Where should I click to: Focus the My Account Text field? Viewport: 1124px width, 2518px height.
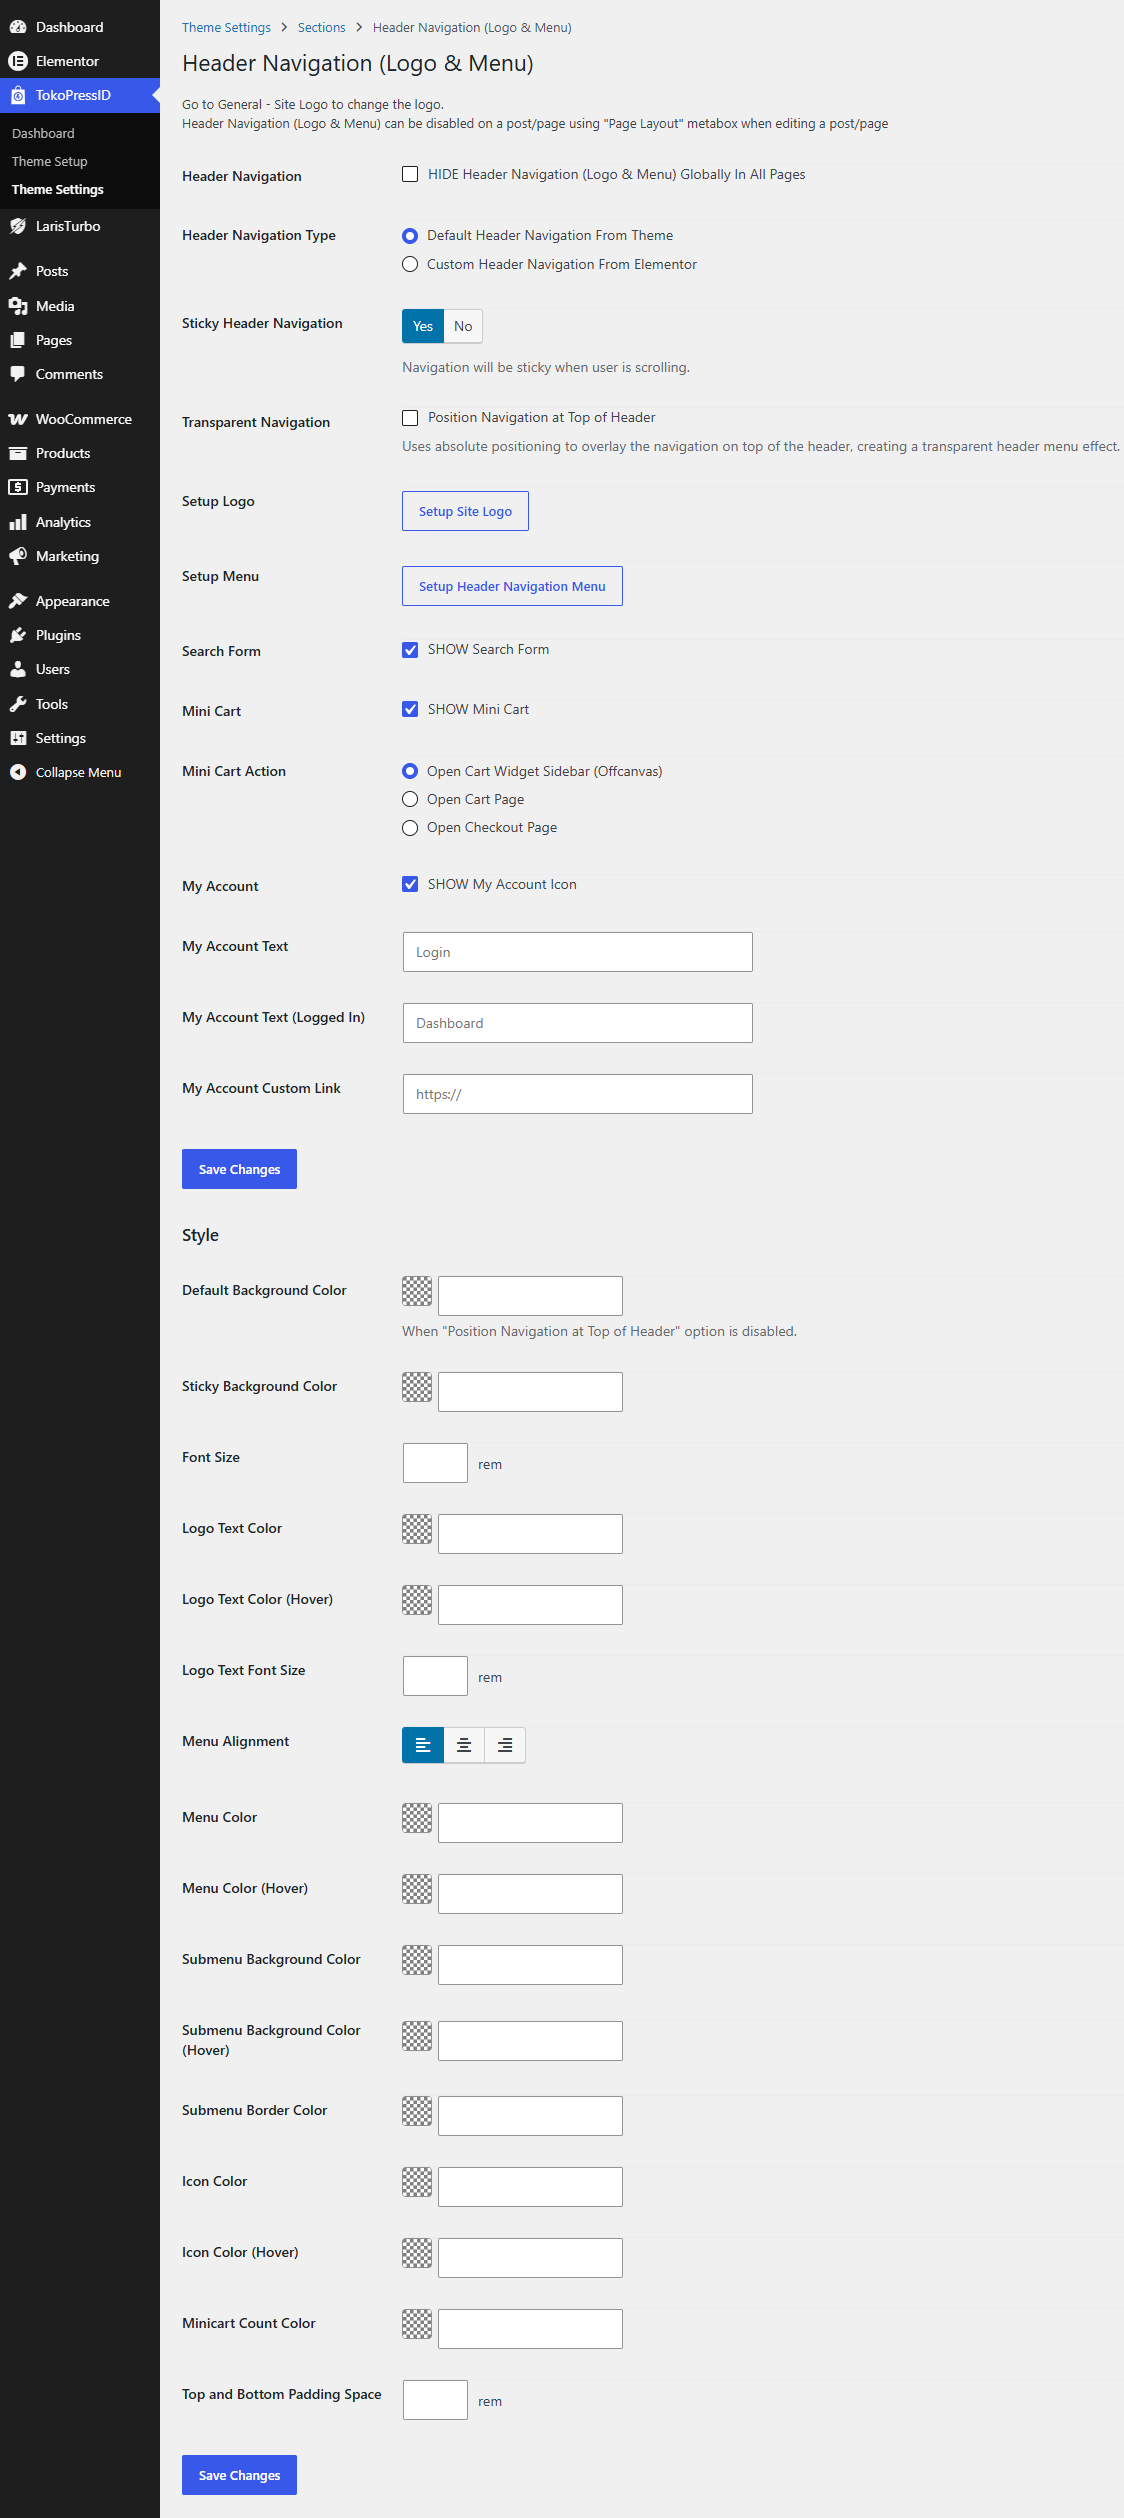tap(578, 952)
